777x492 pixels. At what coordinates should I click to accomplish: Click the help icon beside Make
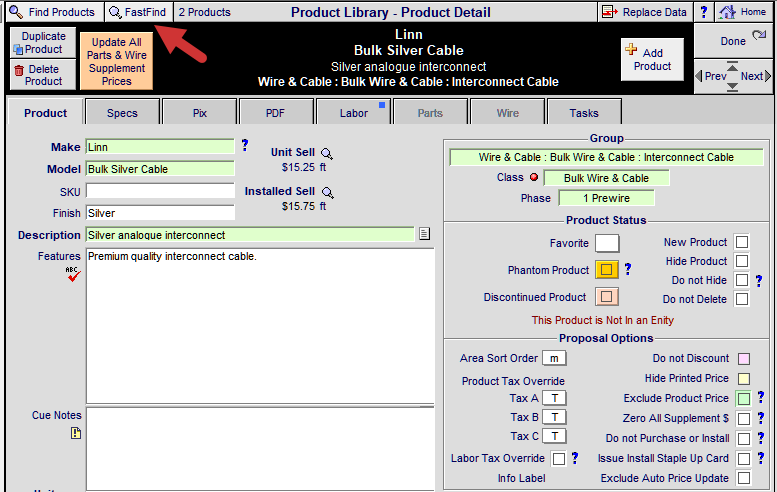point(245,145)
